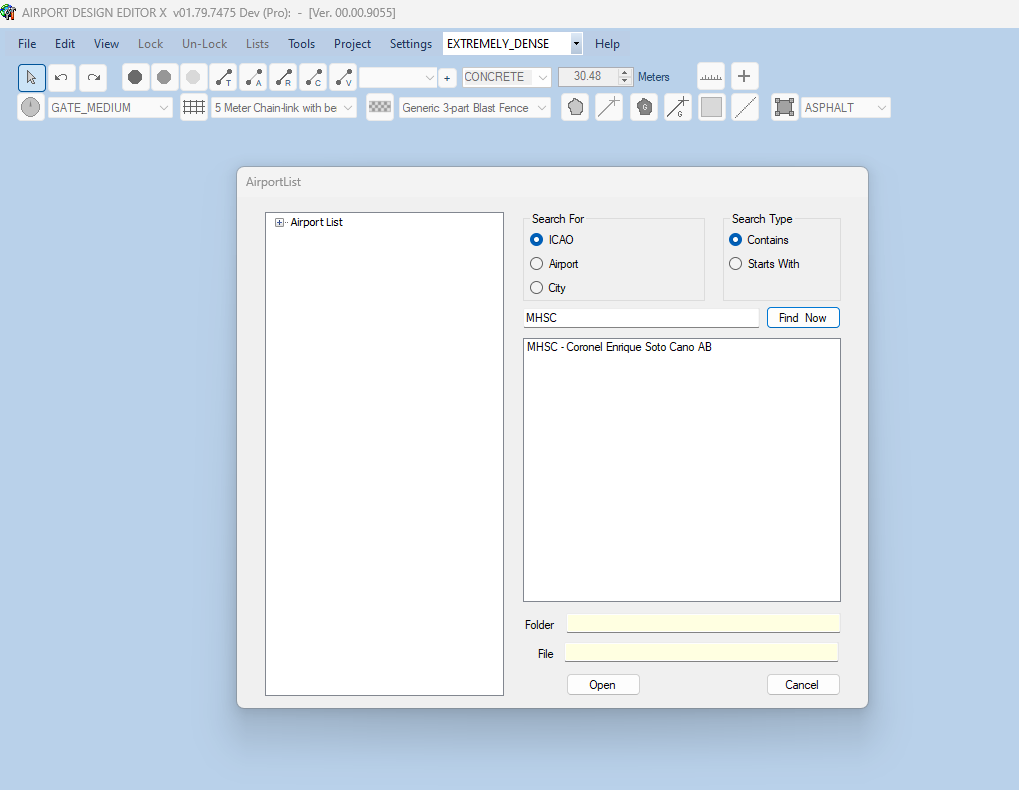Expand the Airport List tree node
Screen dimensions: 1019x790
click(x=280, y=223)
